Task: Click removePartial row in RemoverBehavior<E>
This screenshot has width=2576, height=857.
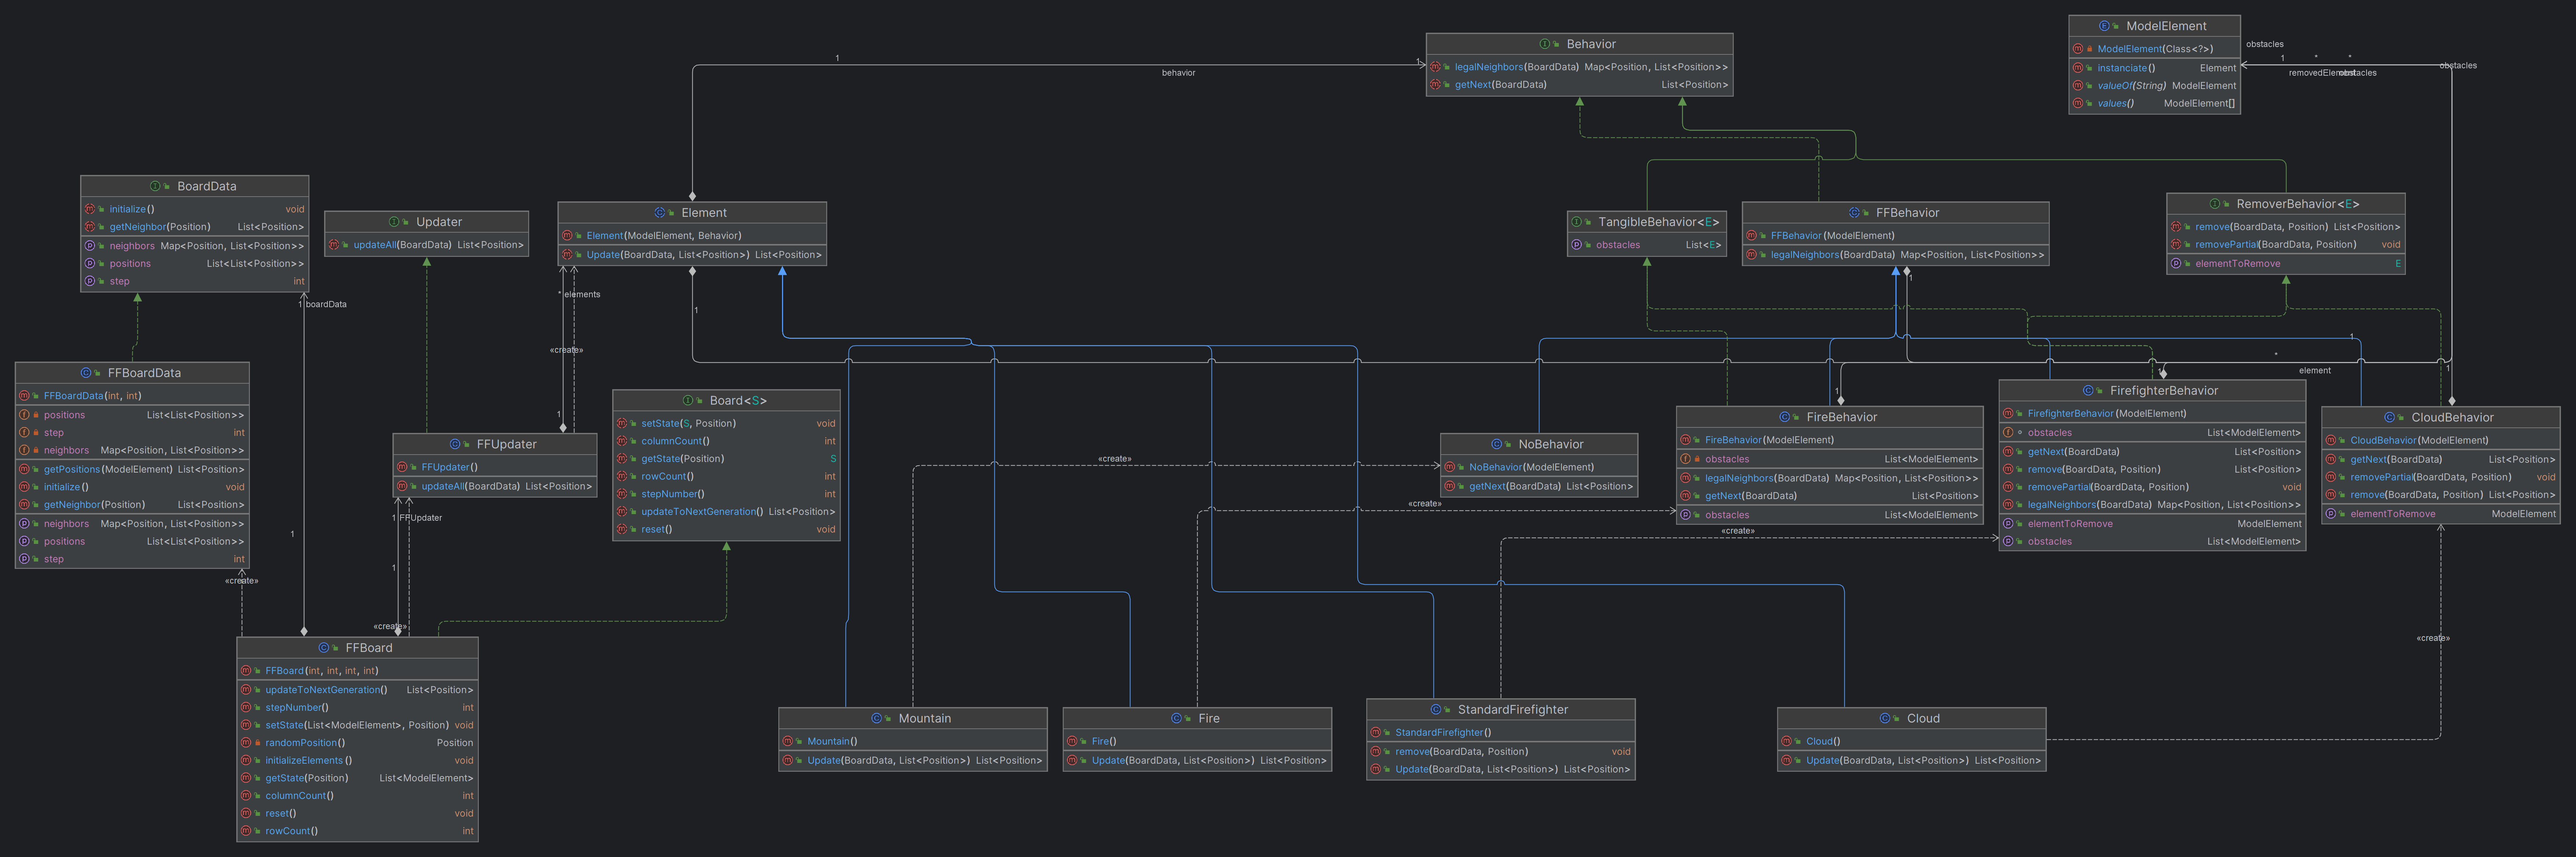Action: 2286,245
